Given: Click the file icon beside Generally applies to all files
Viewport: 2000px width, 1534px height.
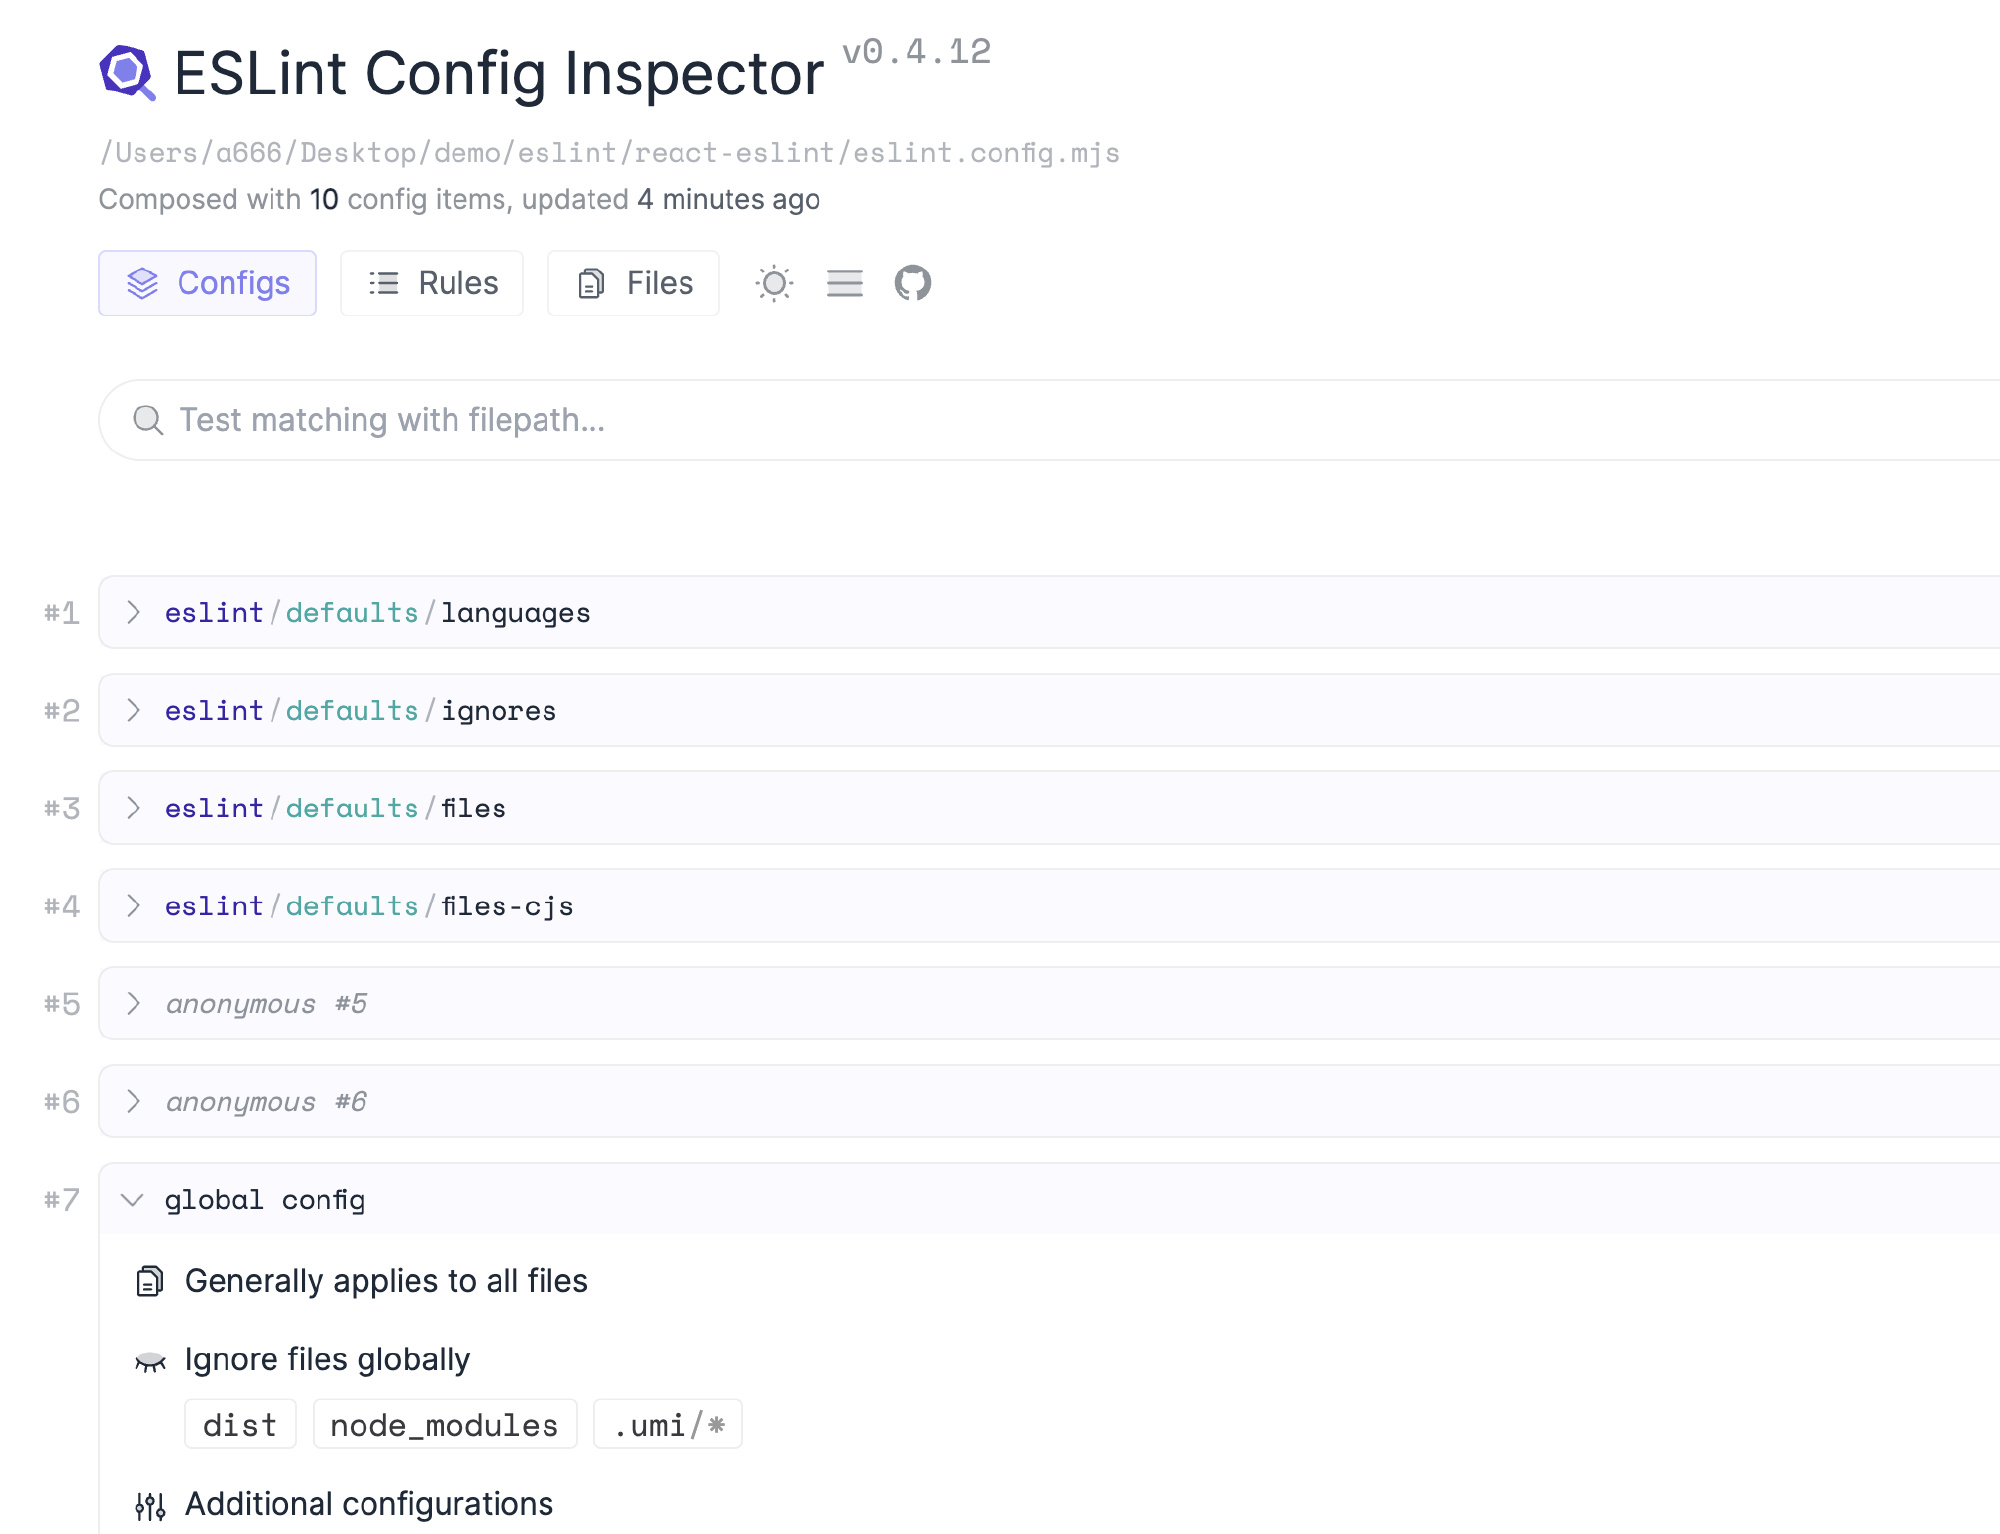Looking at the screenshot, I should point(150,1281).
